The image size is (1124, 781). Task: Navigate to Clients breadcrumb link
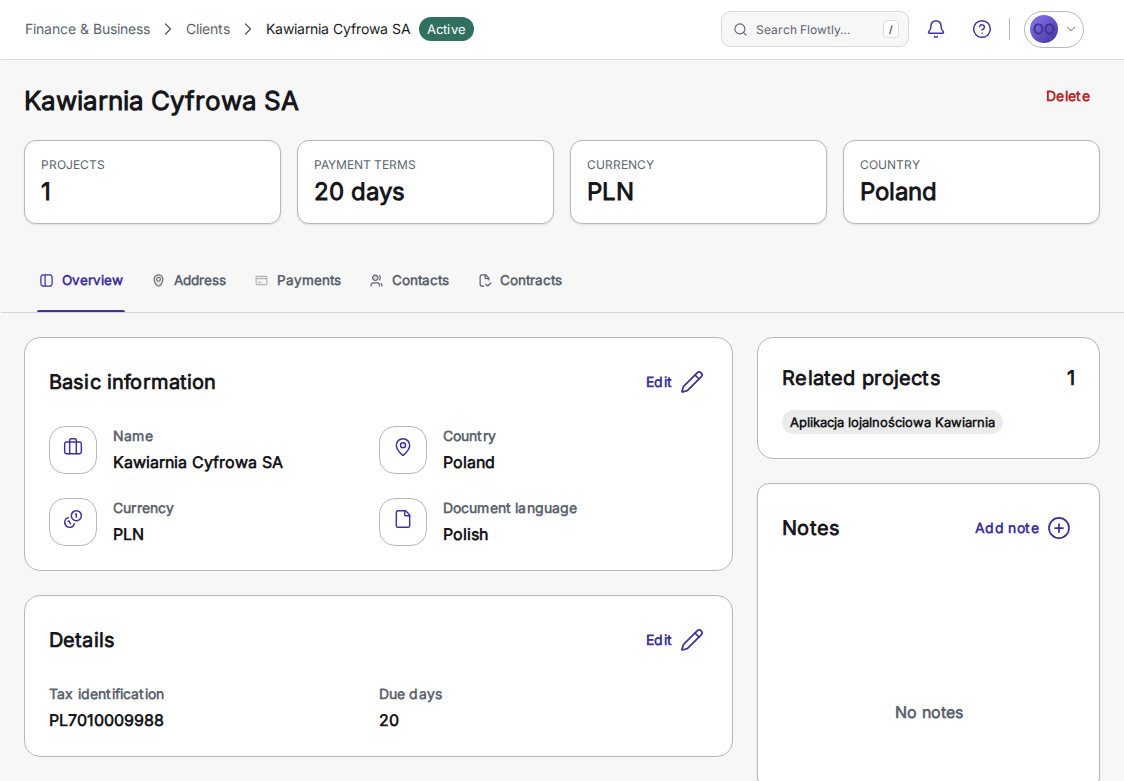point(208,29)
